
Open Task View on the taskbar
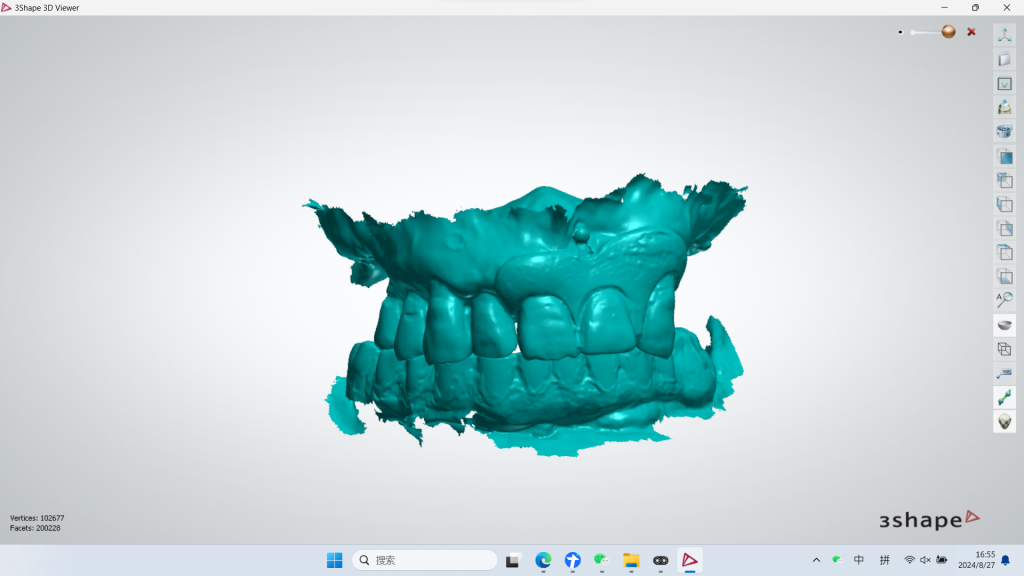513,560
